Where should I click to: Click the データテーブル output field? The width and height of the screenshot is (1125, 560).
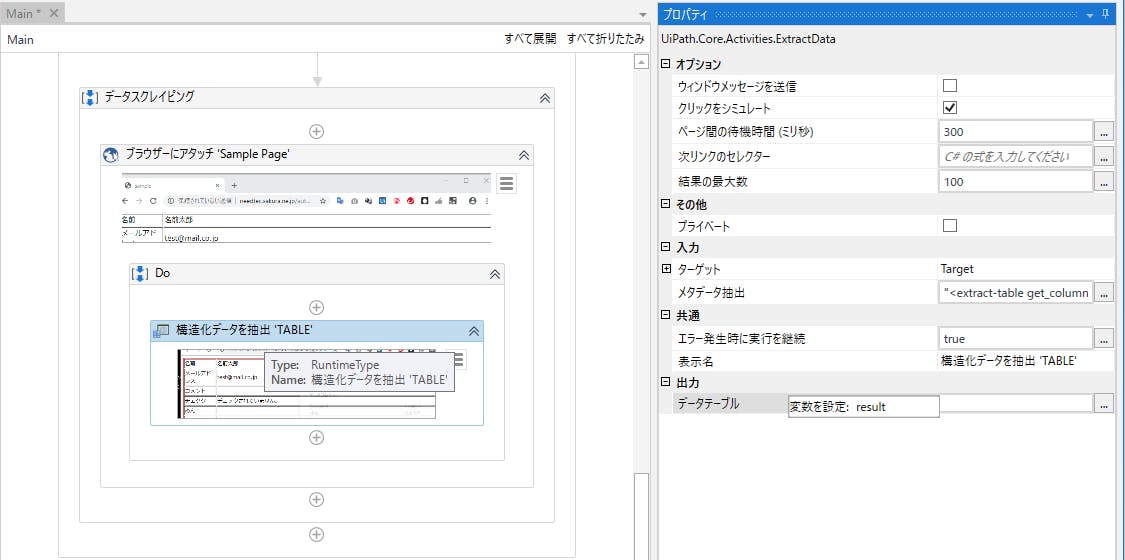(1016, 404)
